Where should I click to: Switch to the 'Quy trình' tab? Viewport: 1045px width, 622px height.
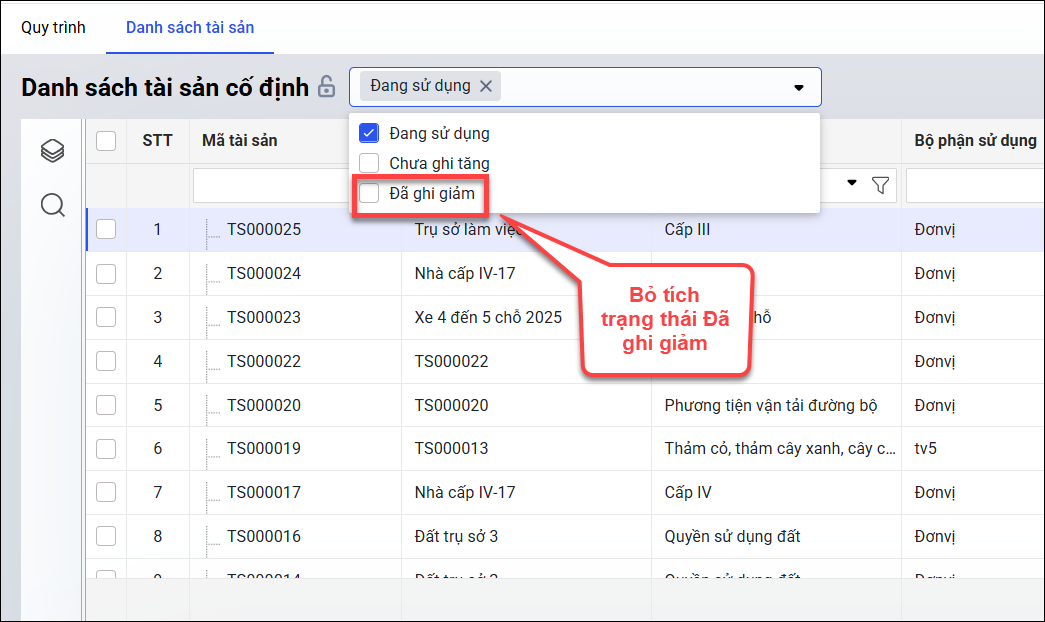coord(53,27)
